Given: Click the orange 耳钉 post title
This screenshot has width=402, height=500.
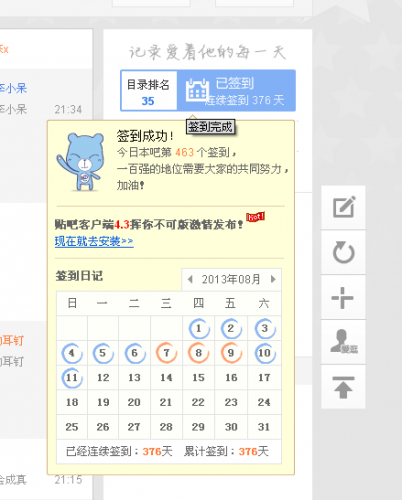Looking at the screenshot, I should [x=12, y=341].
